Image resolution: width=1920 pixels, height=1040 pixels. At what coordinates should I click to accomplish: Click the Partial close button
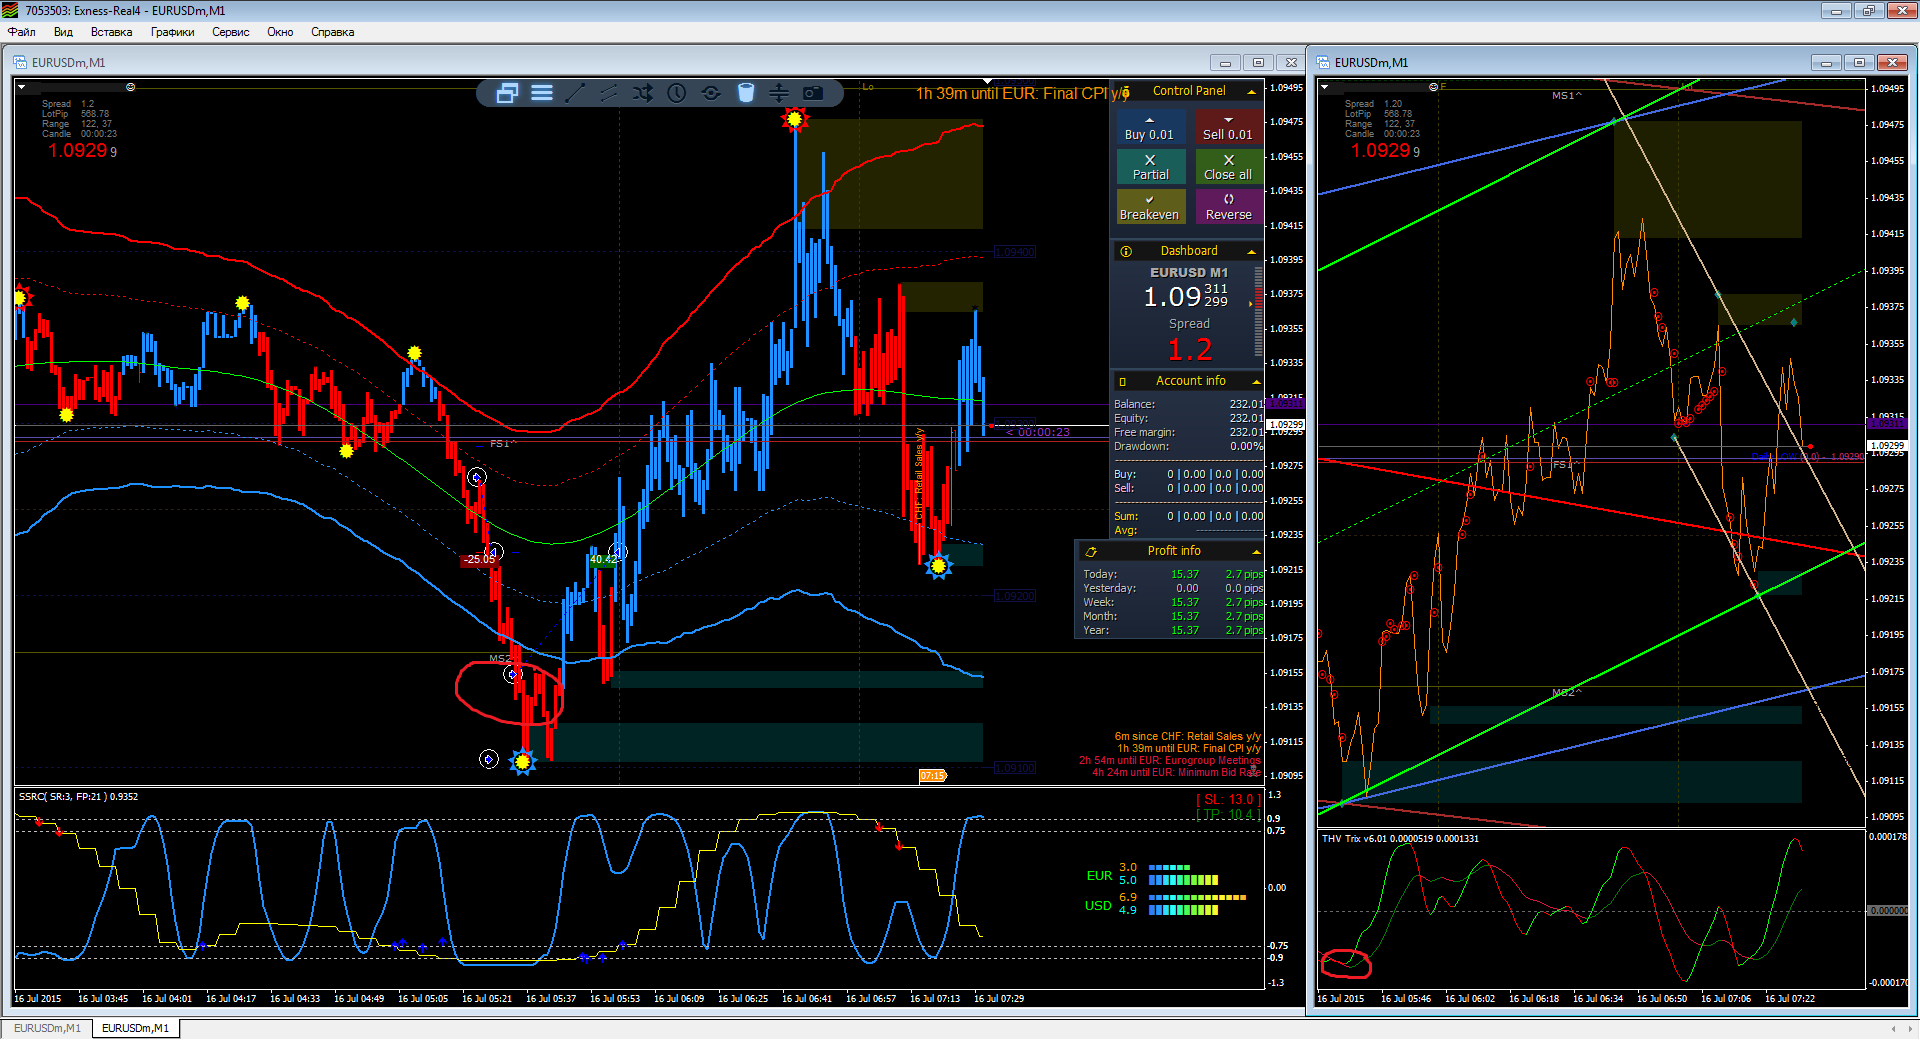(x=1150, y=167)
